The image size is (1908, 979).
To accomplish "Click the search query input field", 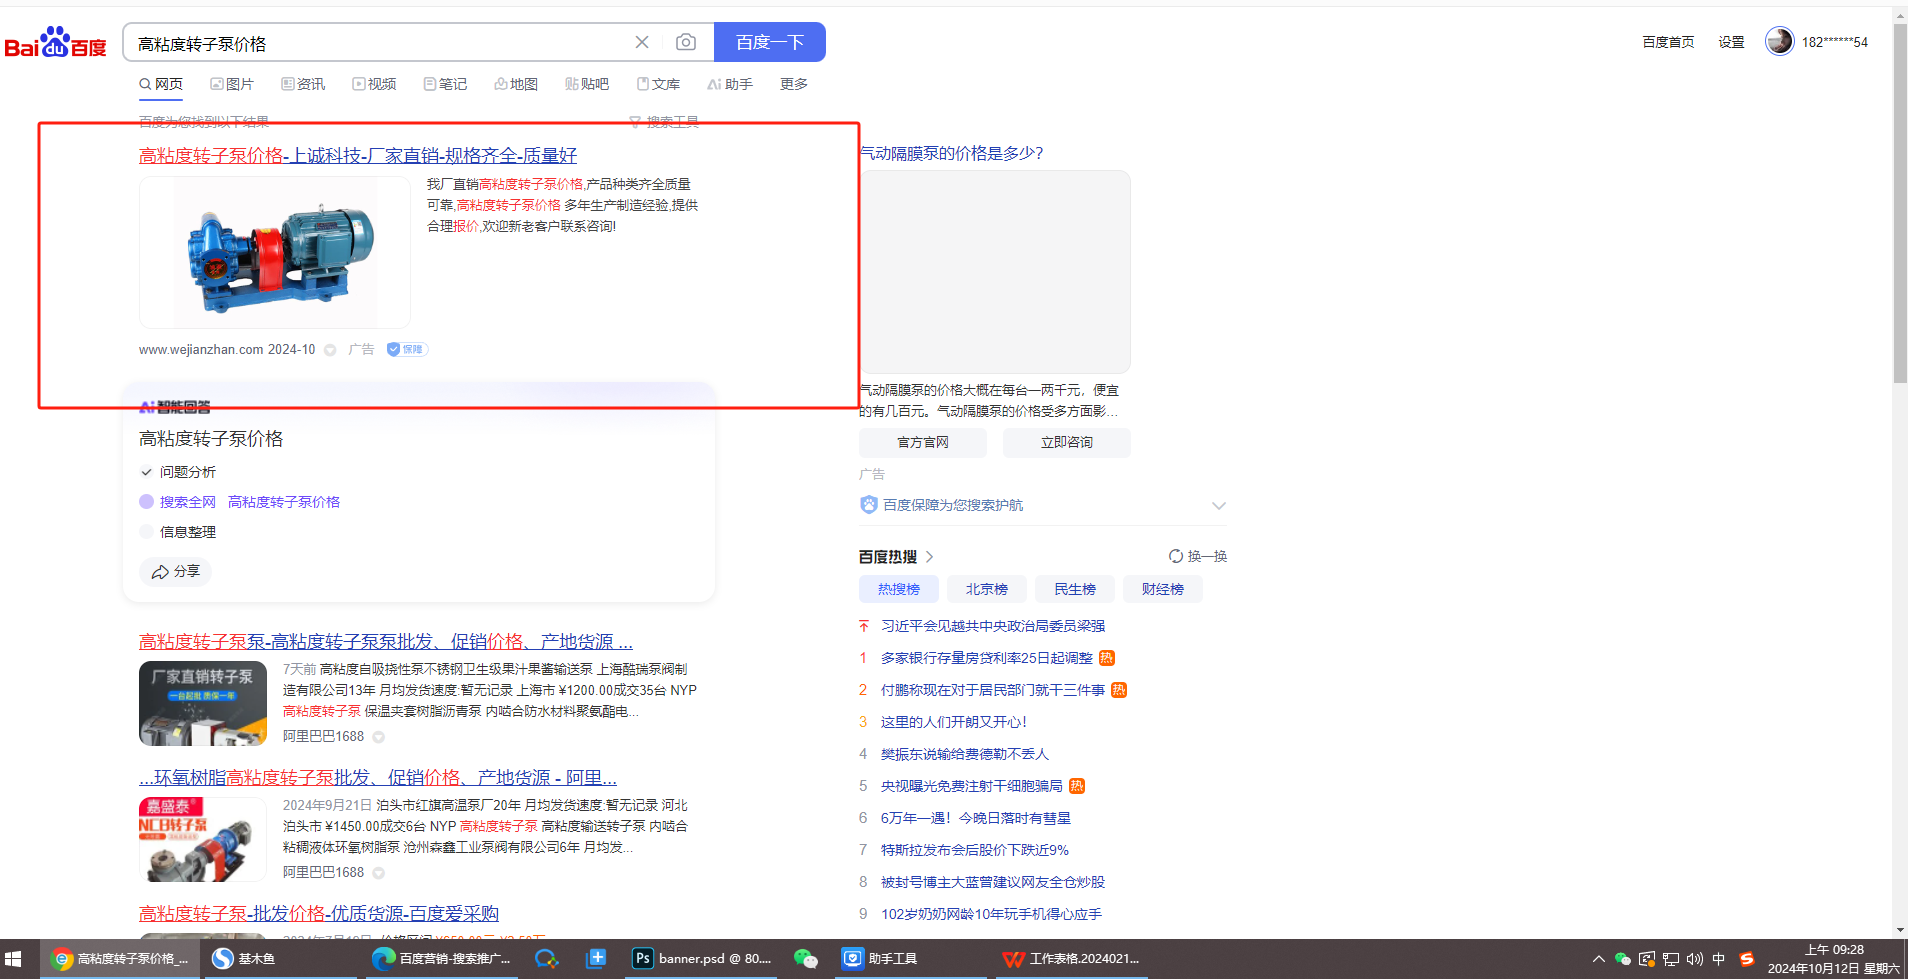I will tap(380, 43).
